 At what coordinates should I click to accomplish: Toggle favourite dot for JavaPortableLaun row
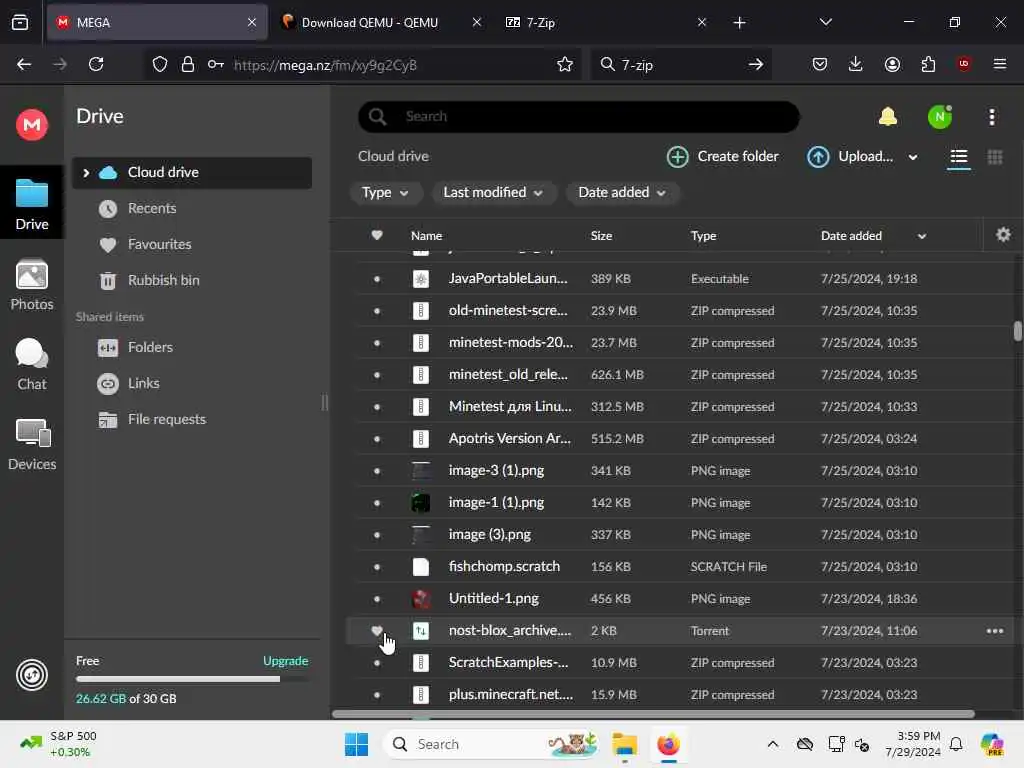[x=377, y=279]
